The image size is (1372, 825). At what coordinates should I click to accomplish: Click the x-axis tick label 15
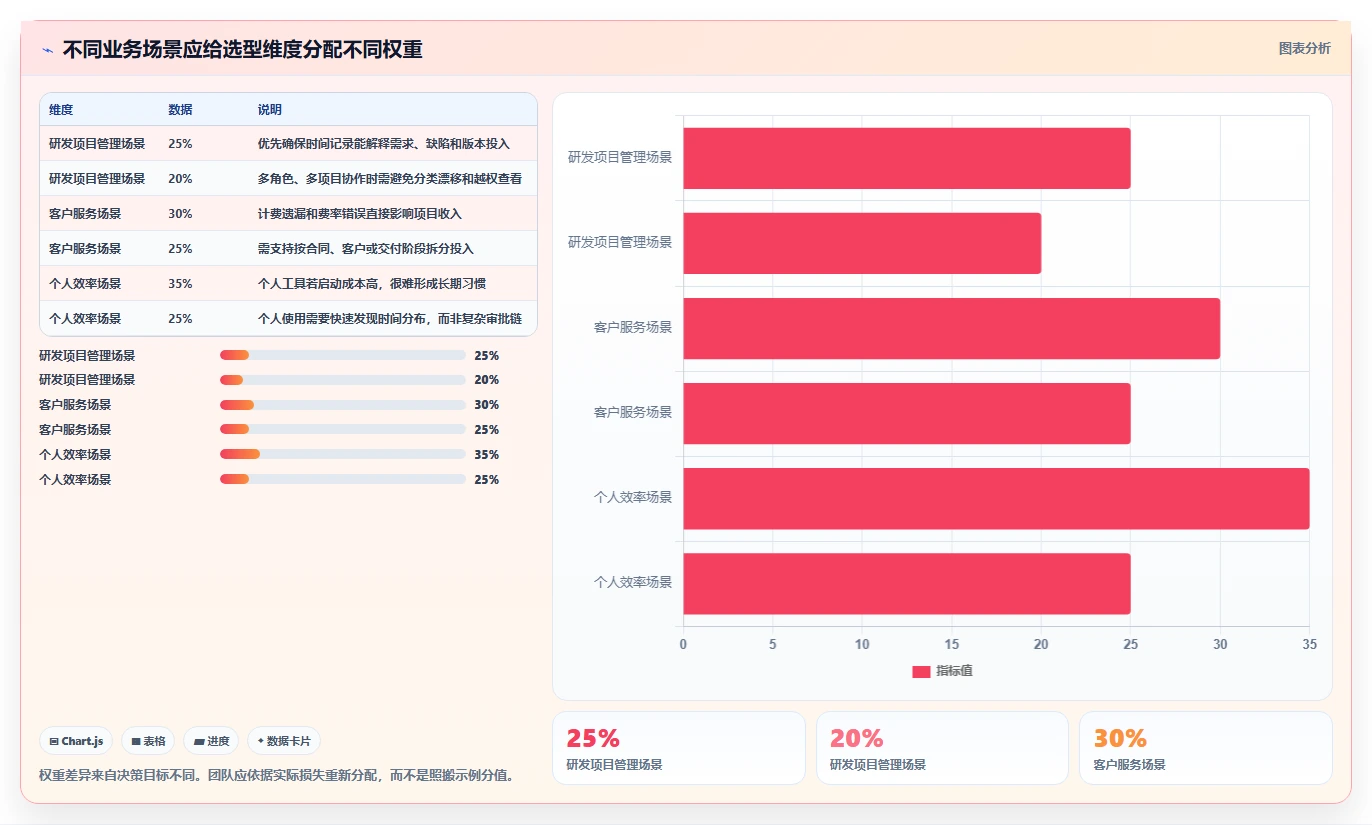951,645
